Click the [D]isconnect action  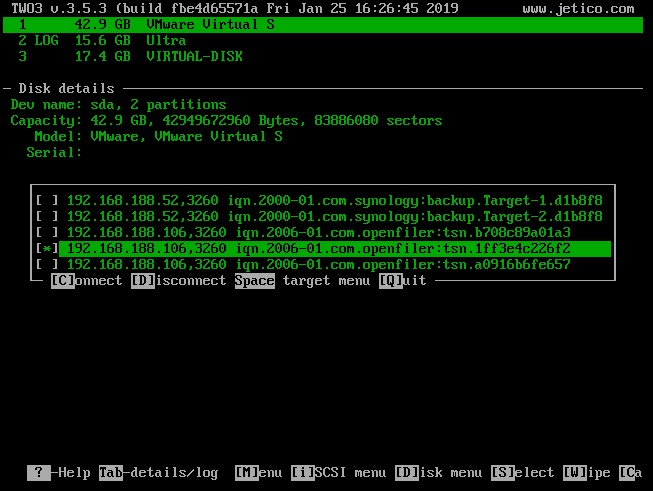click(179, 280)
